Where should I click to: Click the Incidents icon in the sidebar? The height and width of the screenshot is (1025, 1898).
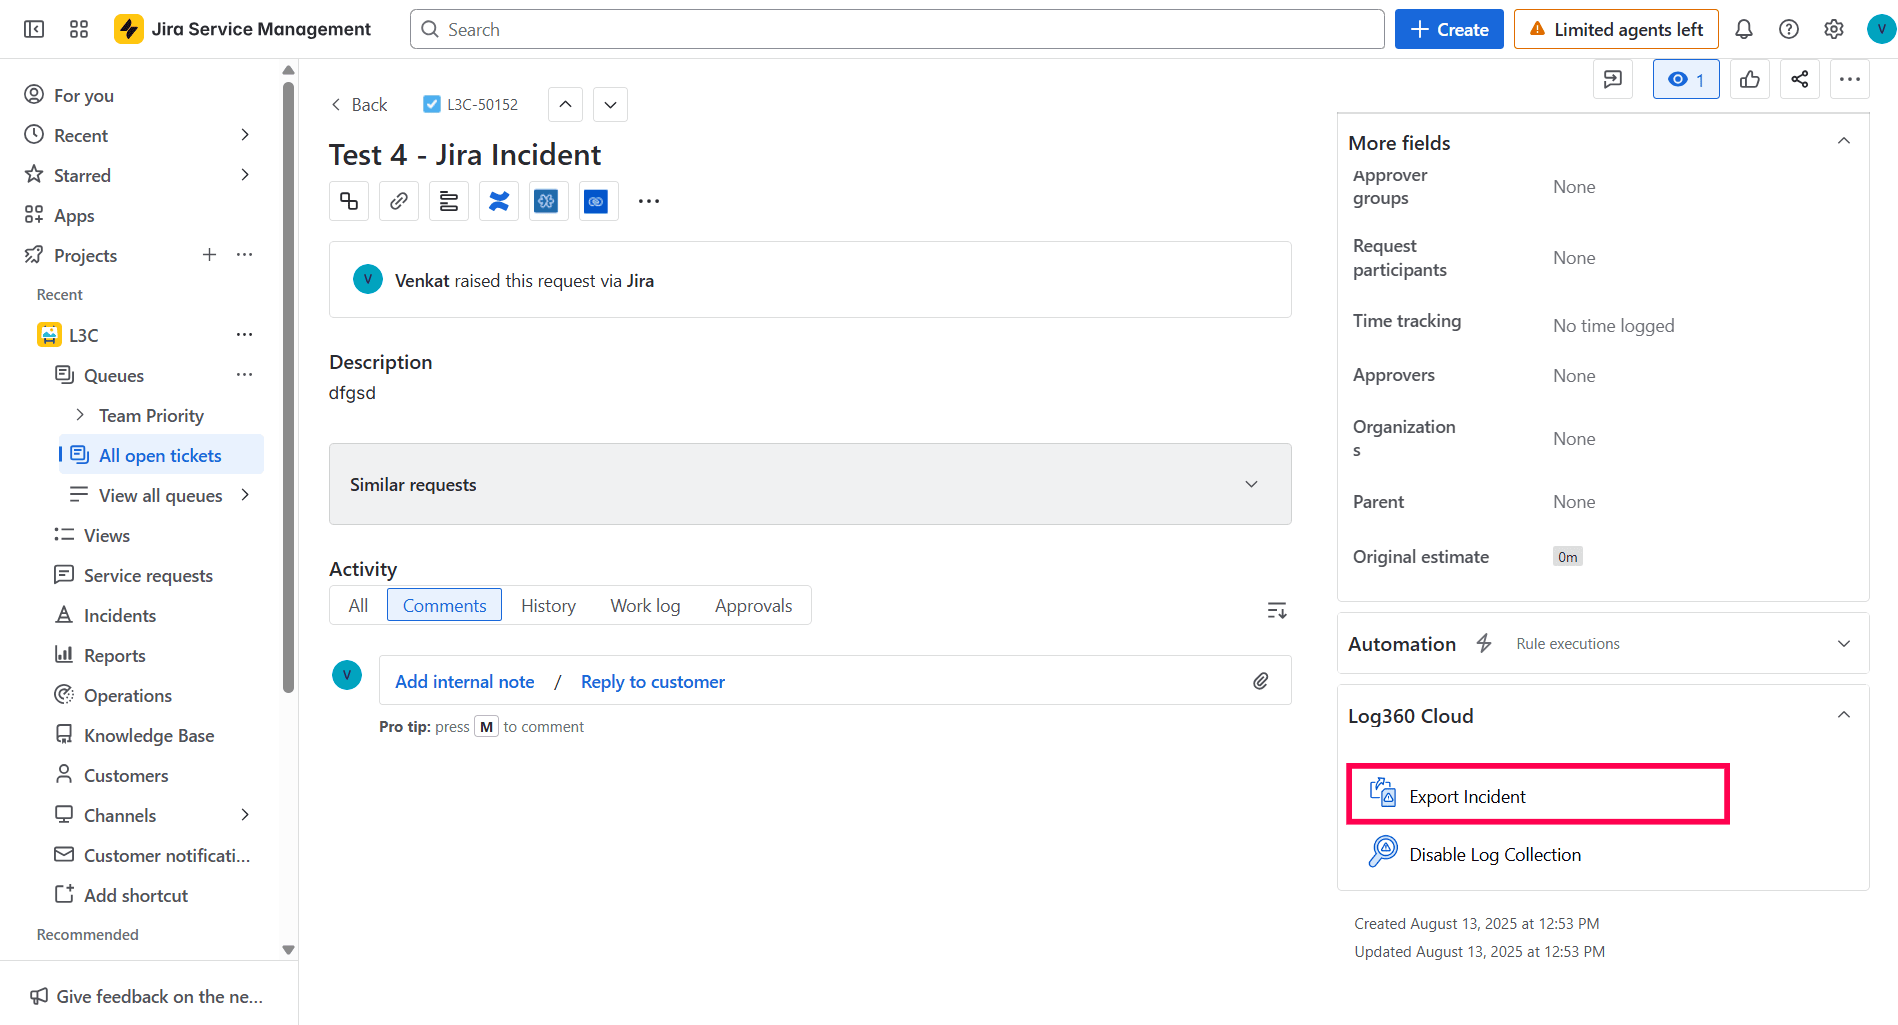pos(63,614)
